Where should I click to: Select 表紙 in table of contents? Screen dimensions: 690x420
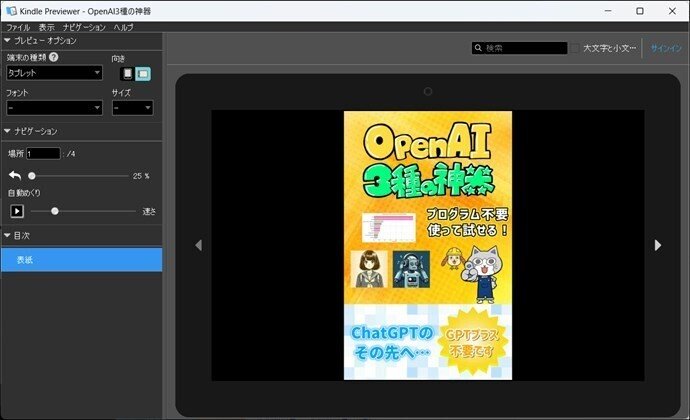coord(81,260)
